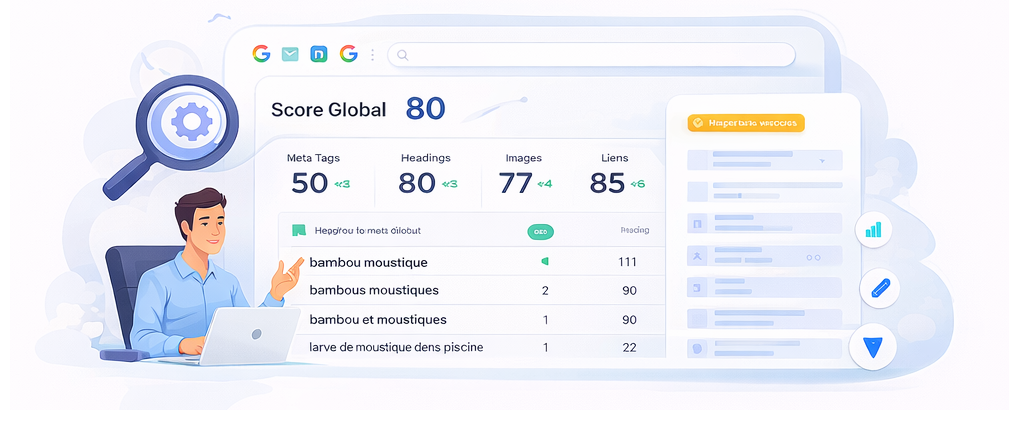The height and width of the screenshot is (424, 1019).
Task: Open the vertical three-dot menu
Action: tap(372, 55)
